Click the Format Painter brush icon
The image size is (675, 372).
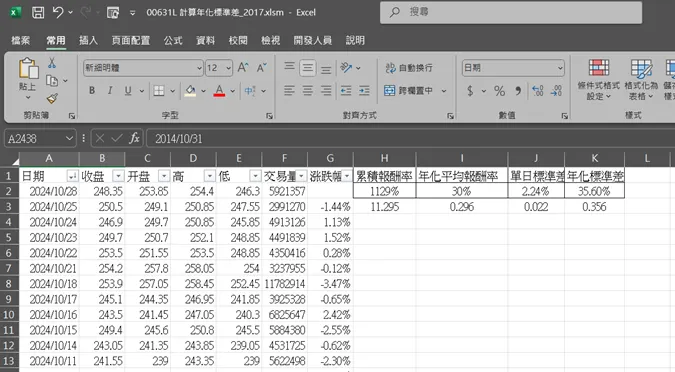(x=52, y=98)
